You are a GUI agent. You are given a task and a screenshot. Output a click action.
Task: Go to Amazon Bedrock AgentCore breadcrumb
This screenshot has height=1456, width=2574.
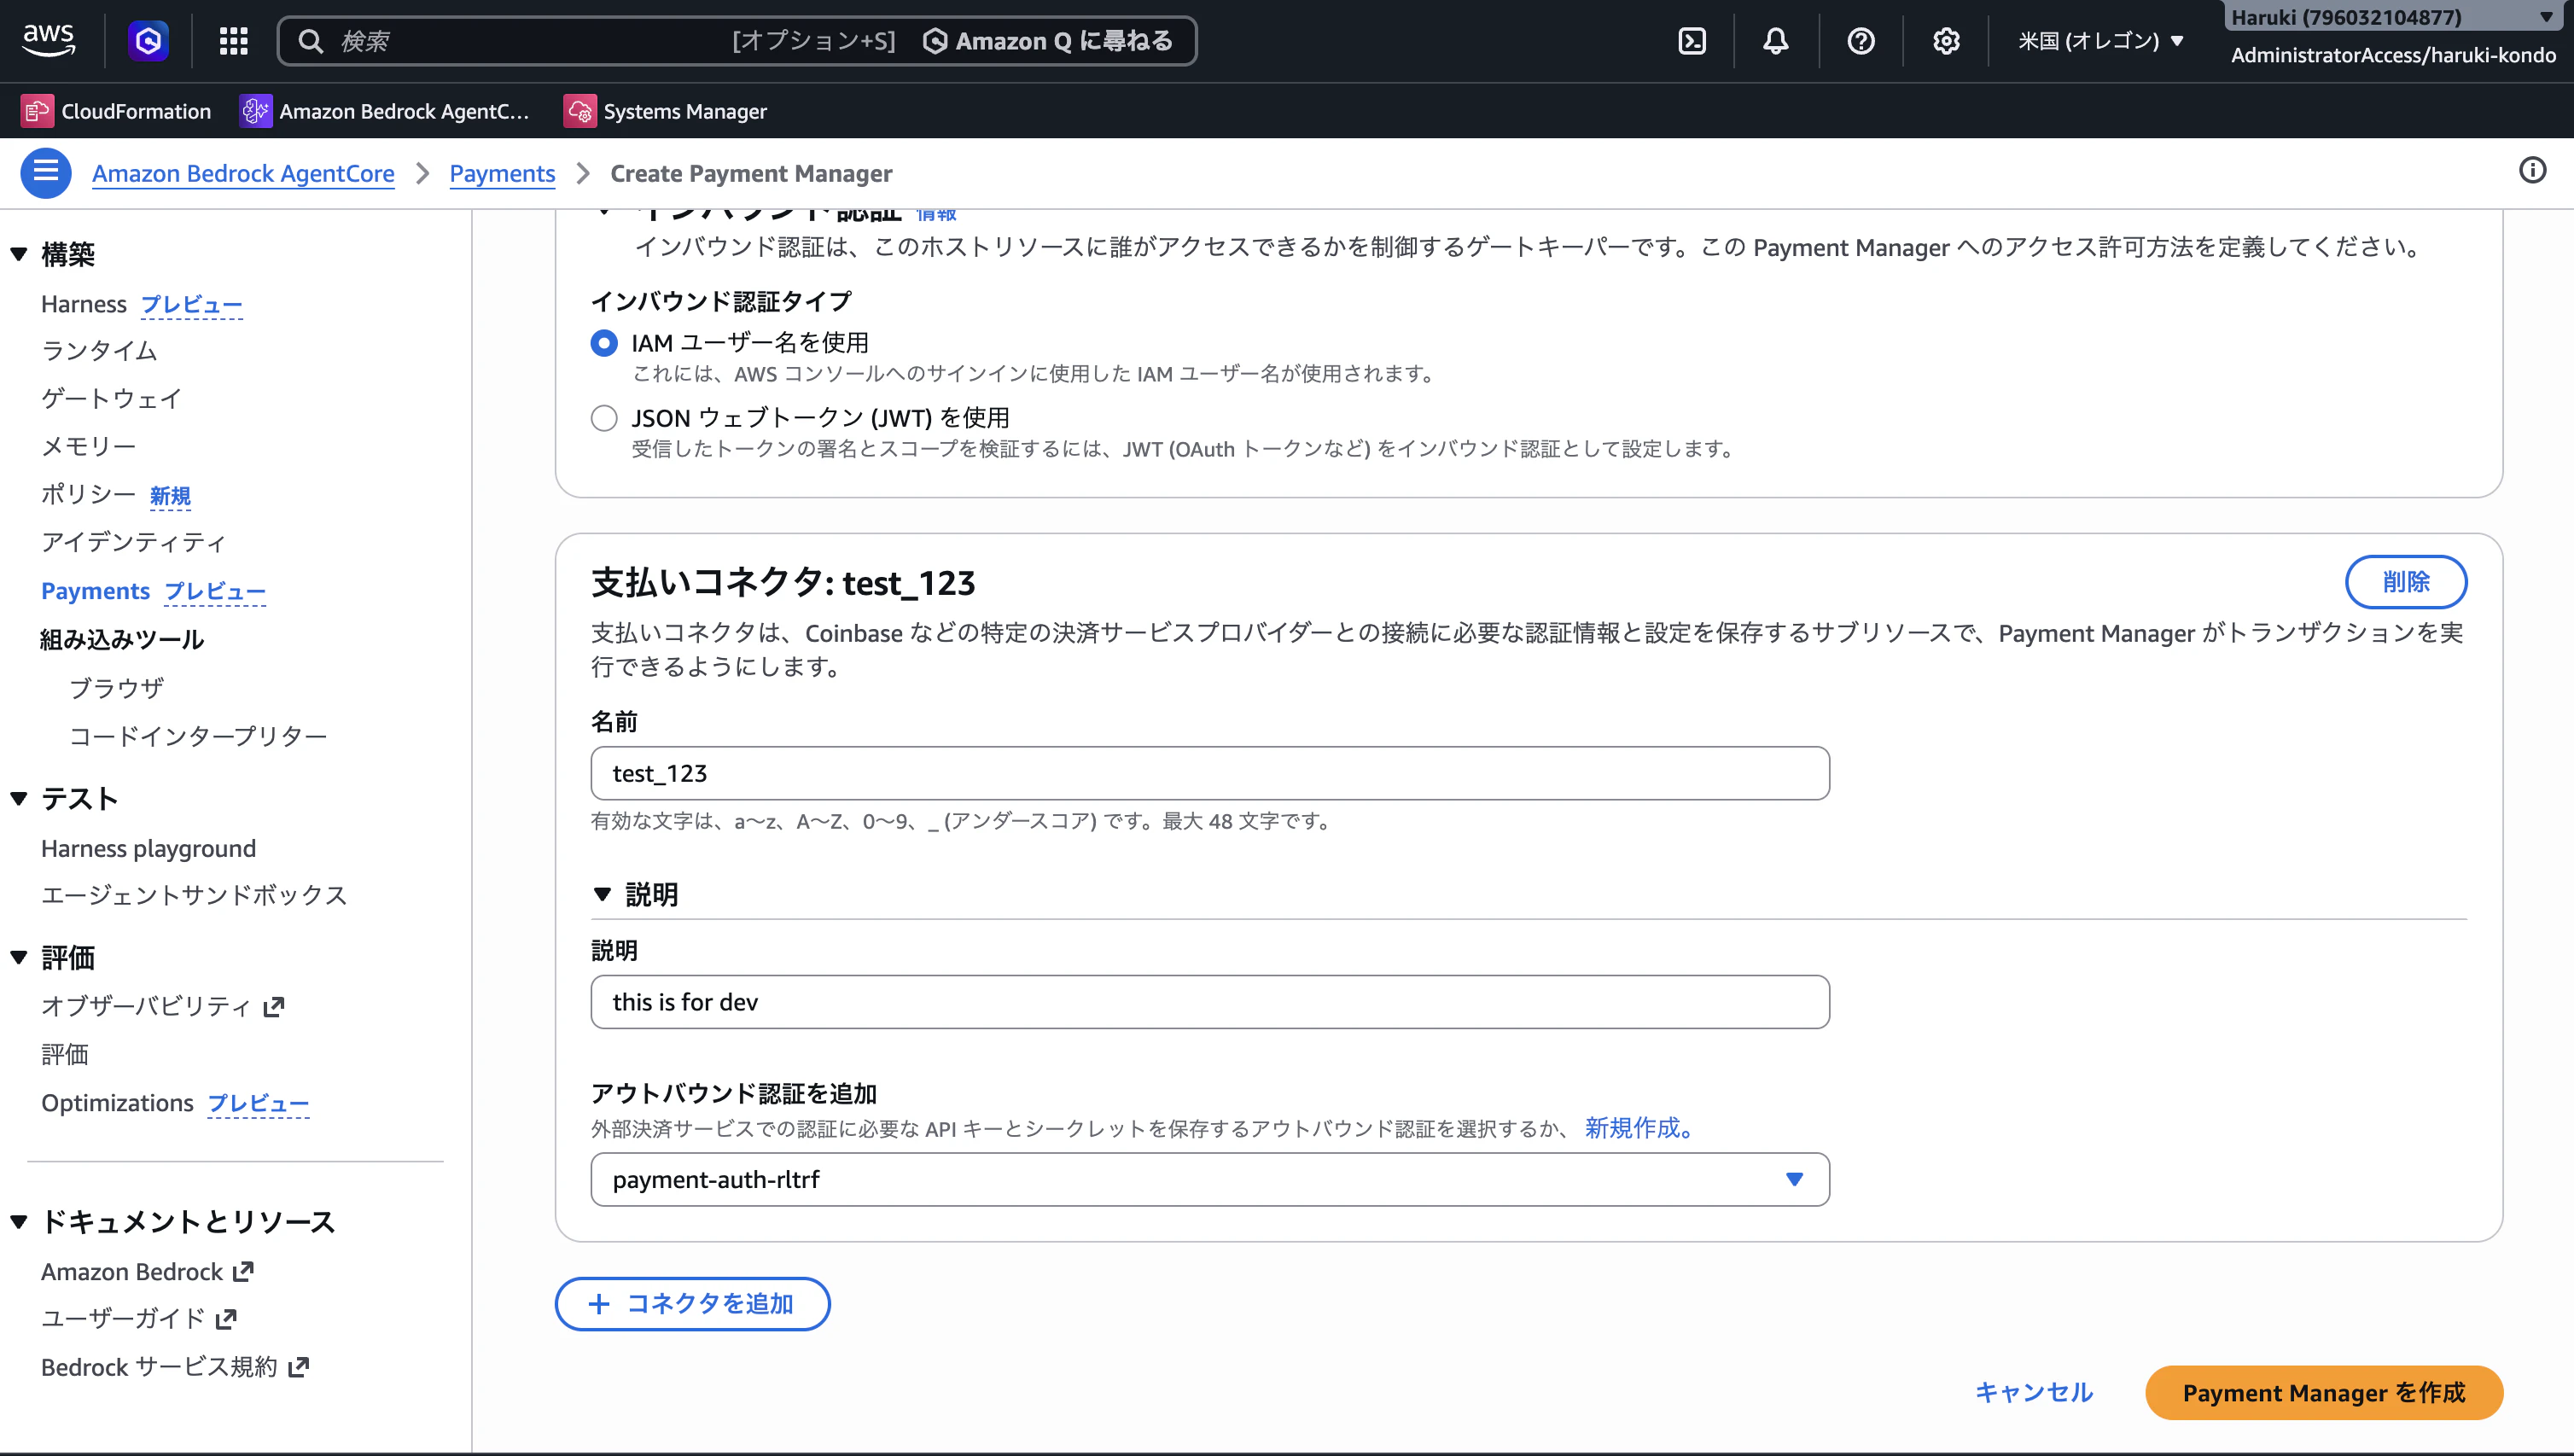coord(243,173)
